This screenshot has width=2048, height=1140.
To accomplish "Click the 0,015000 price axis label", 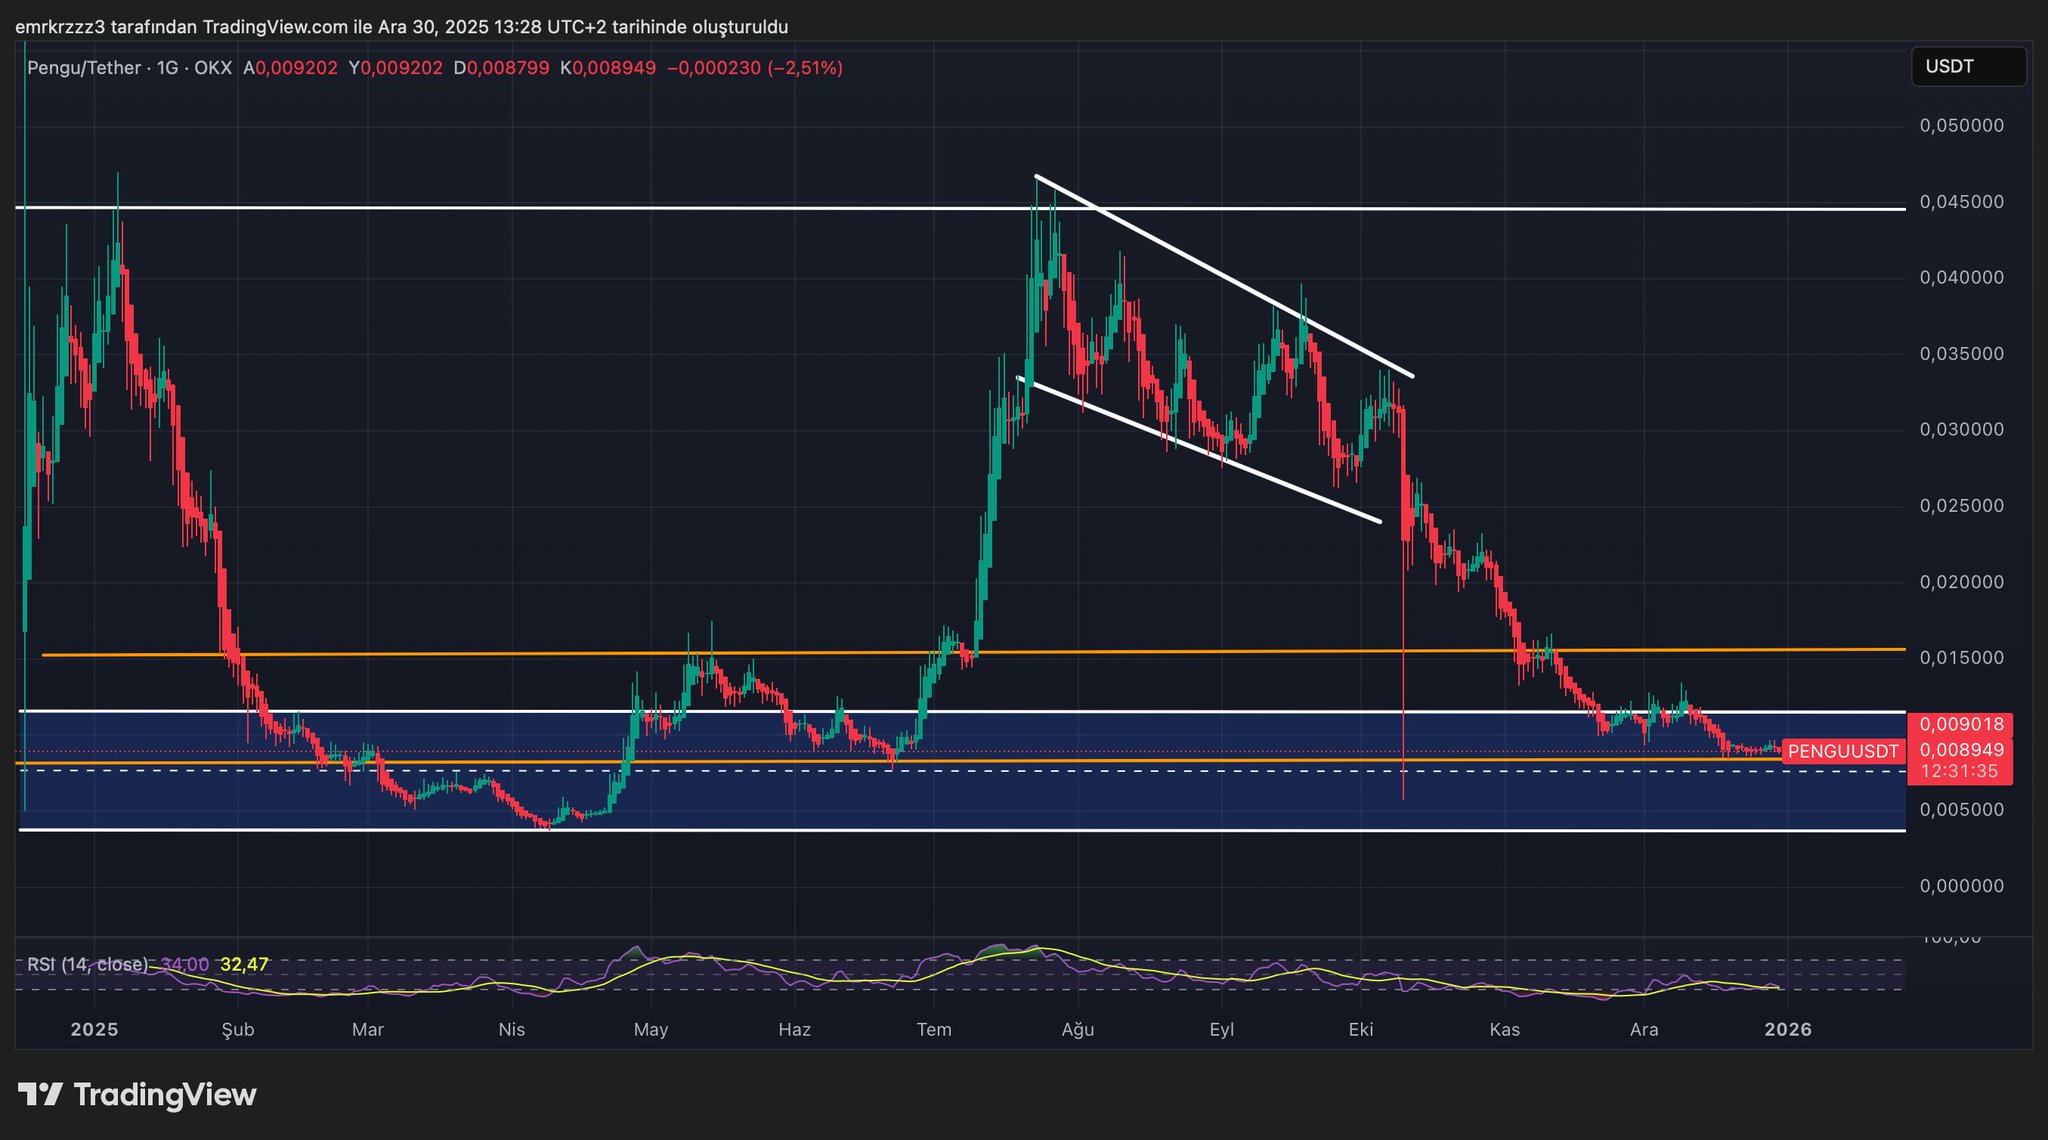I will tap(1961, 658).
